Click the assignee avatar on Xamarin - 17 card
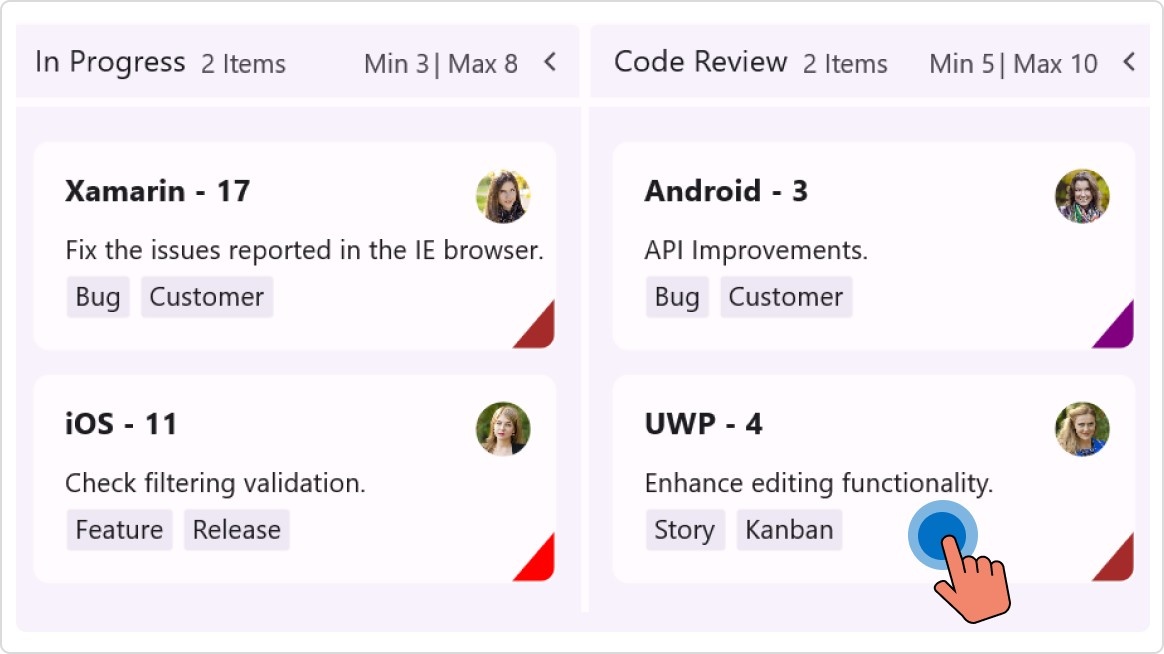Viewport: 1164px width, 654px height. click(x=503, y=197)
